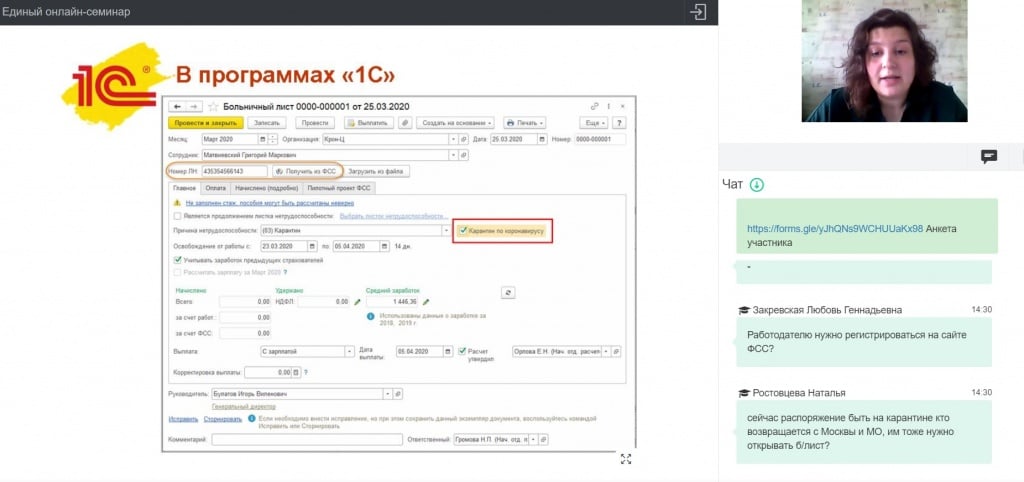Open the calendar for Дата 25.03.2020
1024x482 pixels.
(542, 139)
